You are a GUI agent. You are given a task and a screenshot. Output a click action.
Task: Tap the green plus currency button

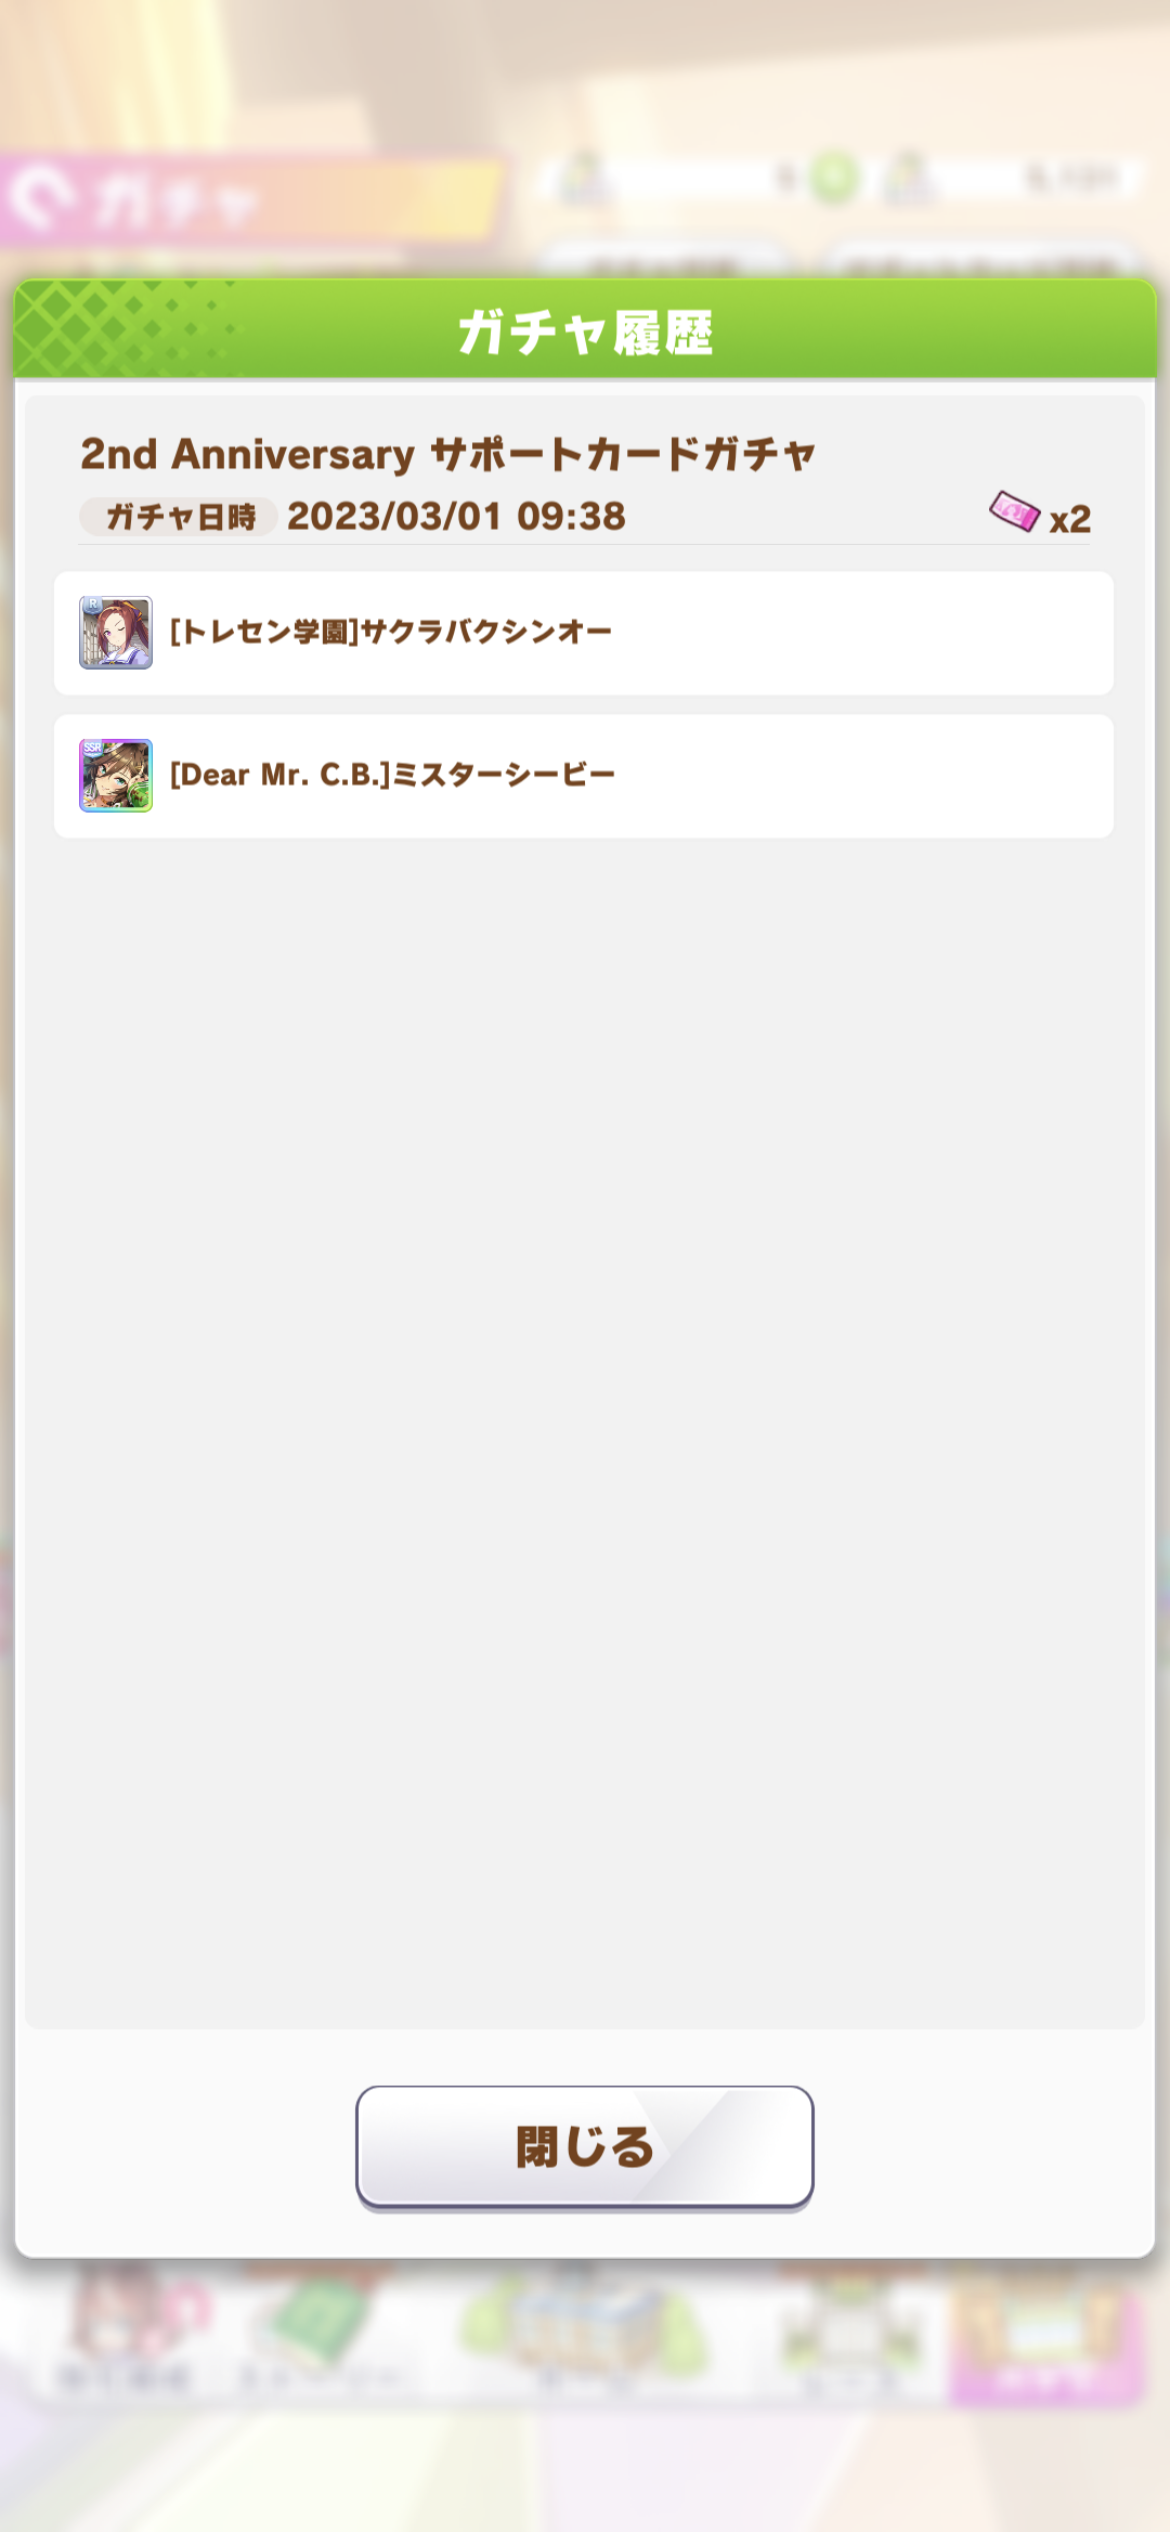tap(834, 179)
